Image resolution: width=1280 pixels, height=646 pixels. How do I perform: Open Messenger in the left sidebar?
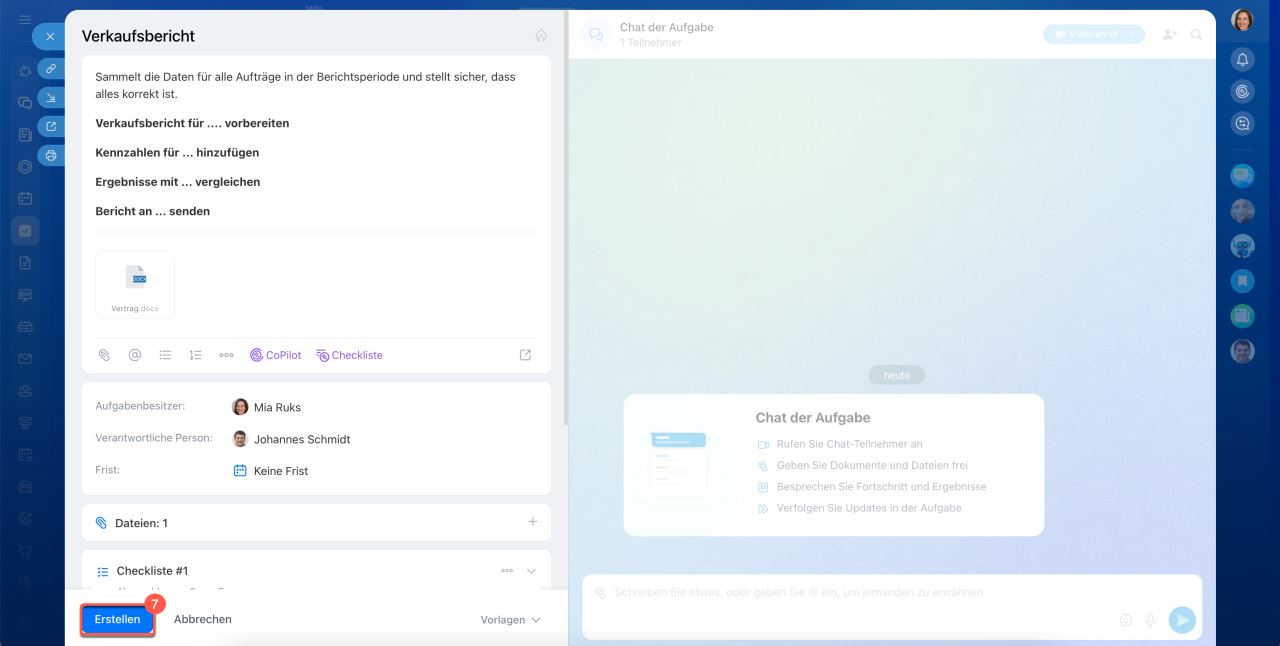point(25,102)
